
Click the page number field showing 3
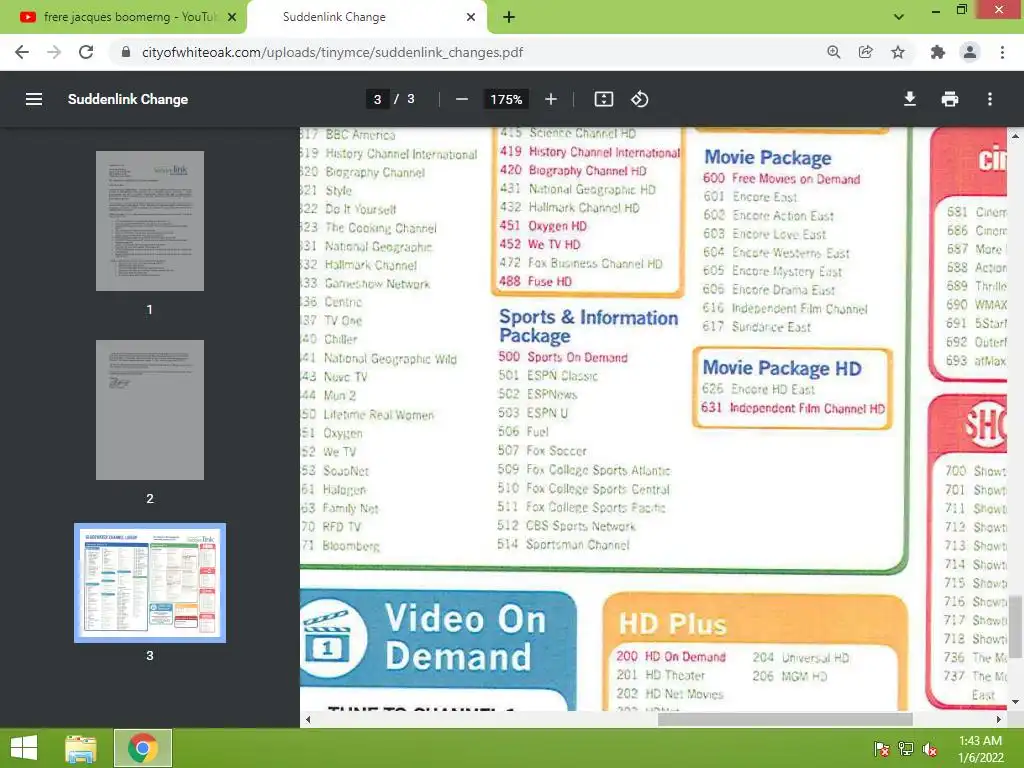[377, 99]
